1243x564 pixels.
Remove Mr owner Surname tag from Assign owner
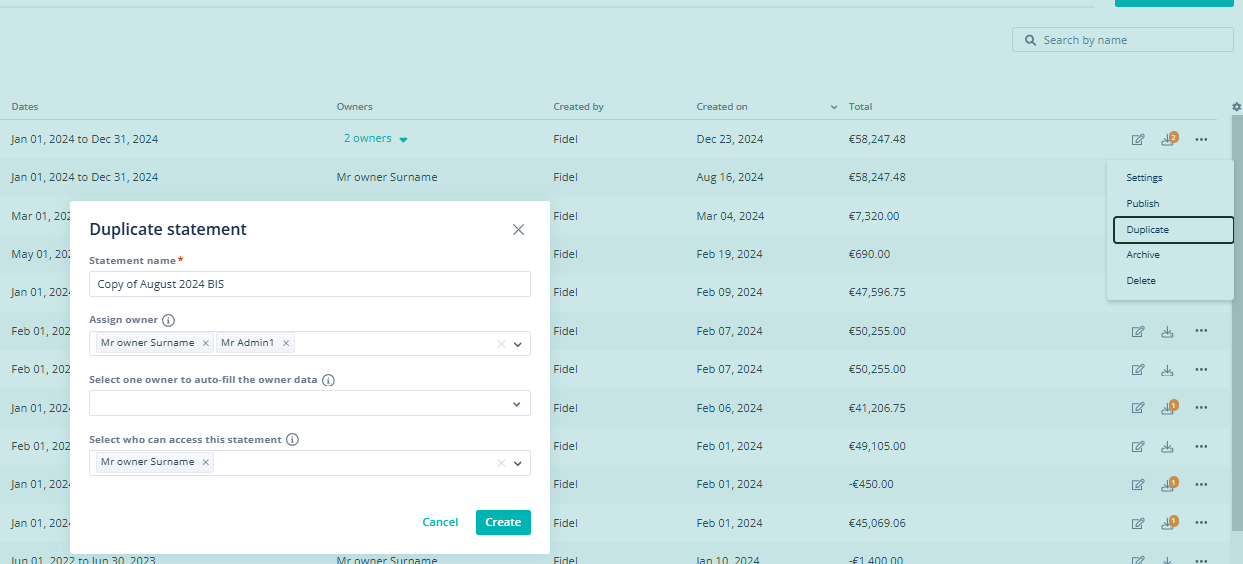click(206, 343)
